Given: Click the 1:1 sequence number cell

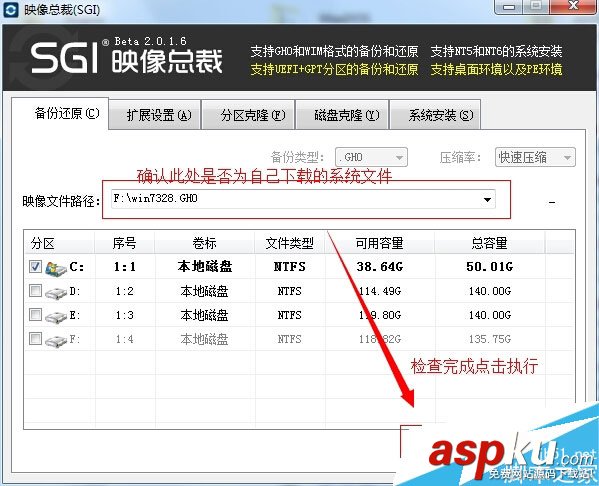Looking at the screenshot, I should (125, 267).
